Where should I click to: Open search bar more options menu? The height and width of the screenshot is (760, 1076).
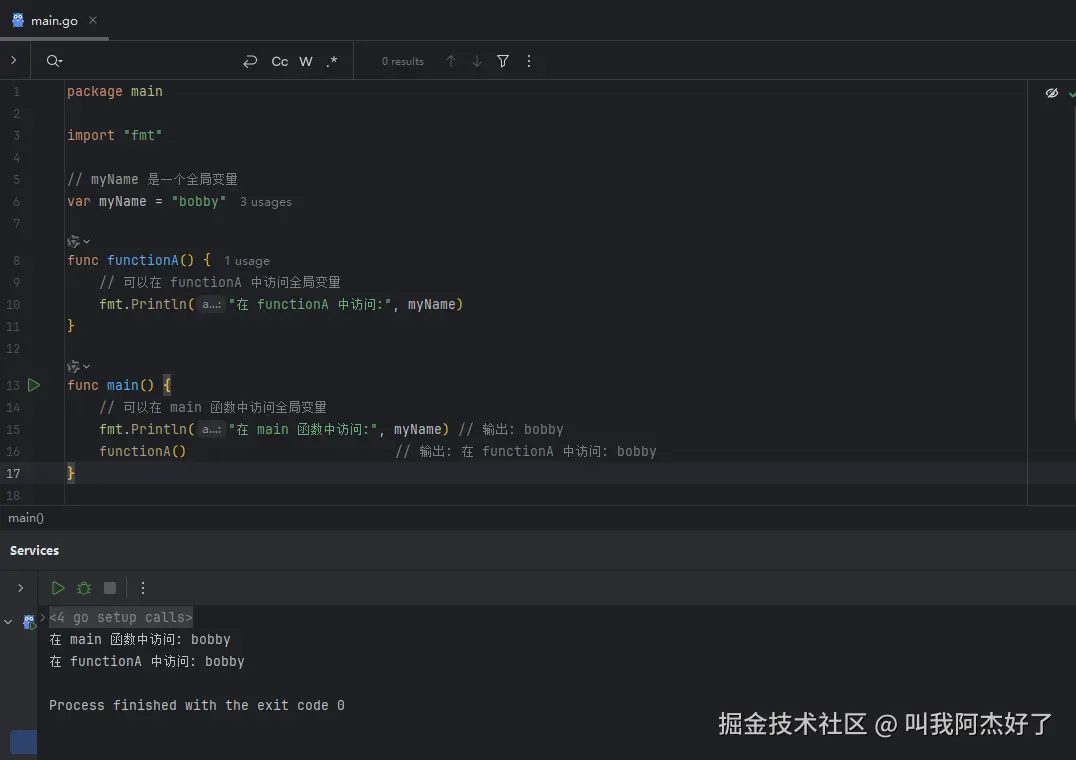tap(528, 61)
